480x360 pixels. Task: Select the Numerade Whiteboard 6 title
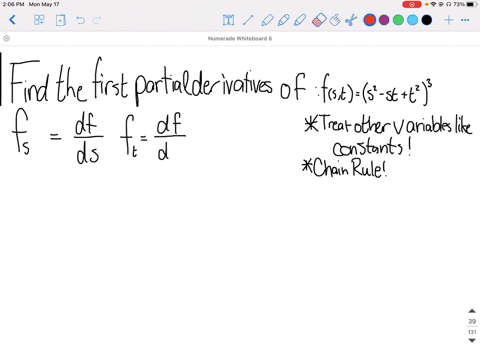point(240,38)
